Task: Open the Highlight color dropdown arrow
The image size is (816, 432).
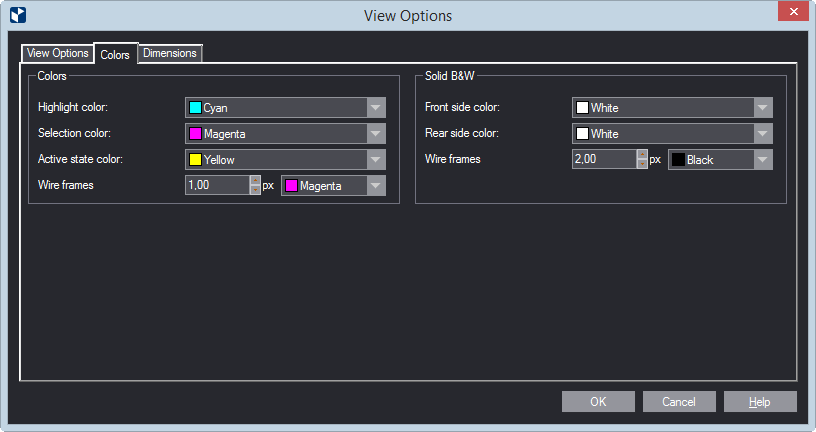Action: [x=376, y=108]
